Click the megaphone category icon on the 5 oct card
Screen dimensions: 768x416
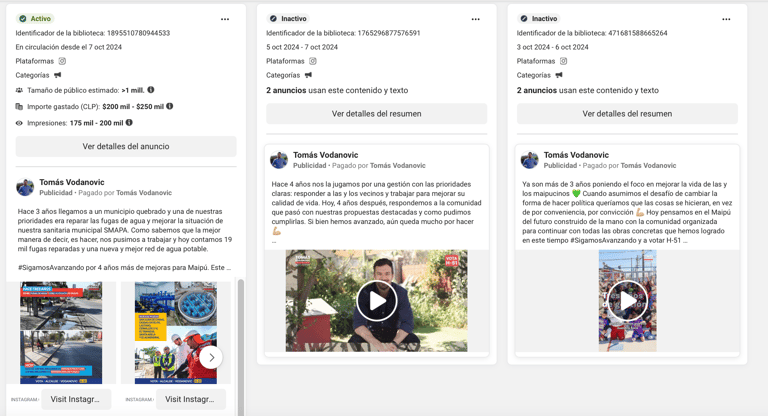tap(309, 75)
